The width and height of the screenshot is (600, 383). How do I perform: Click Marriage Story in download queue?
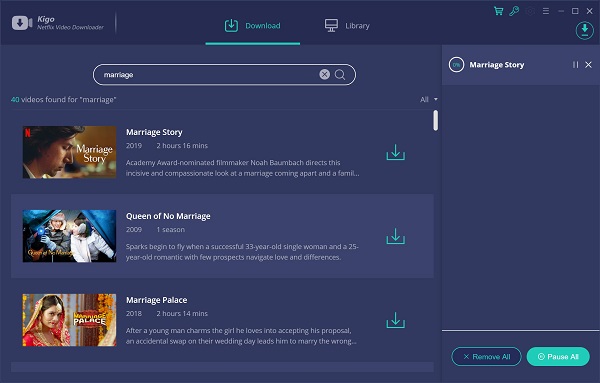[497, 65]
